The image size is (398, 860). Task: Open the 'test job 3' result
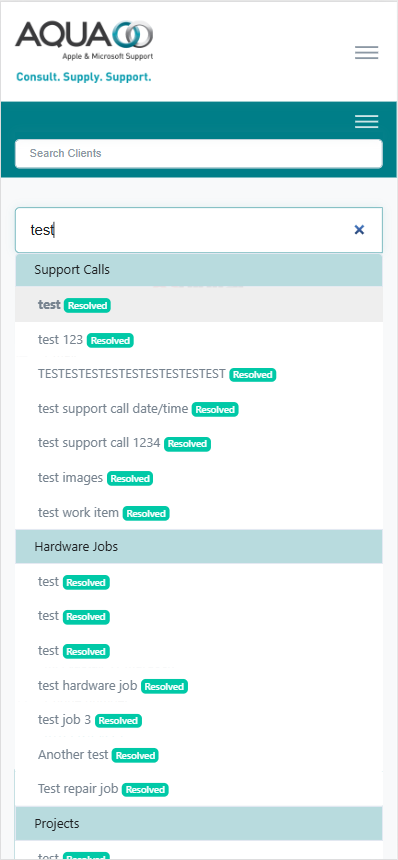[x=198, y=720]
